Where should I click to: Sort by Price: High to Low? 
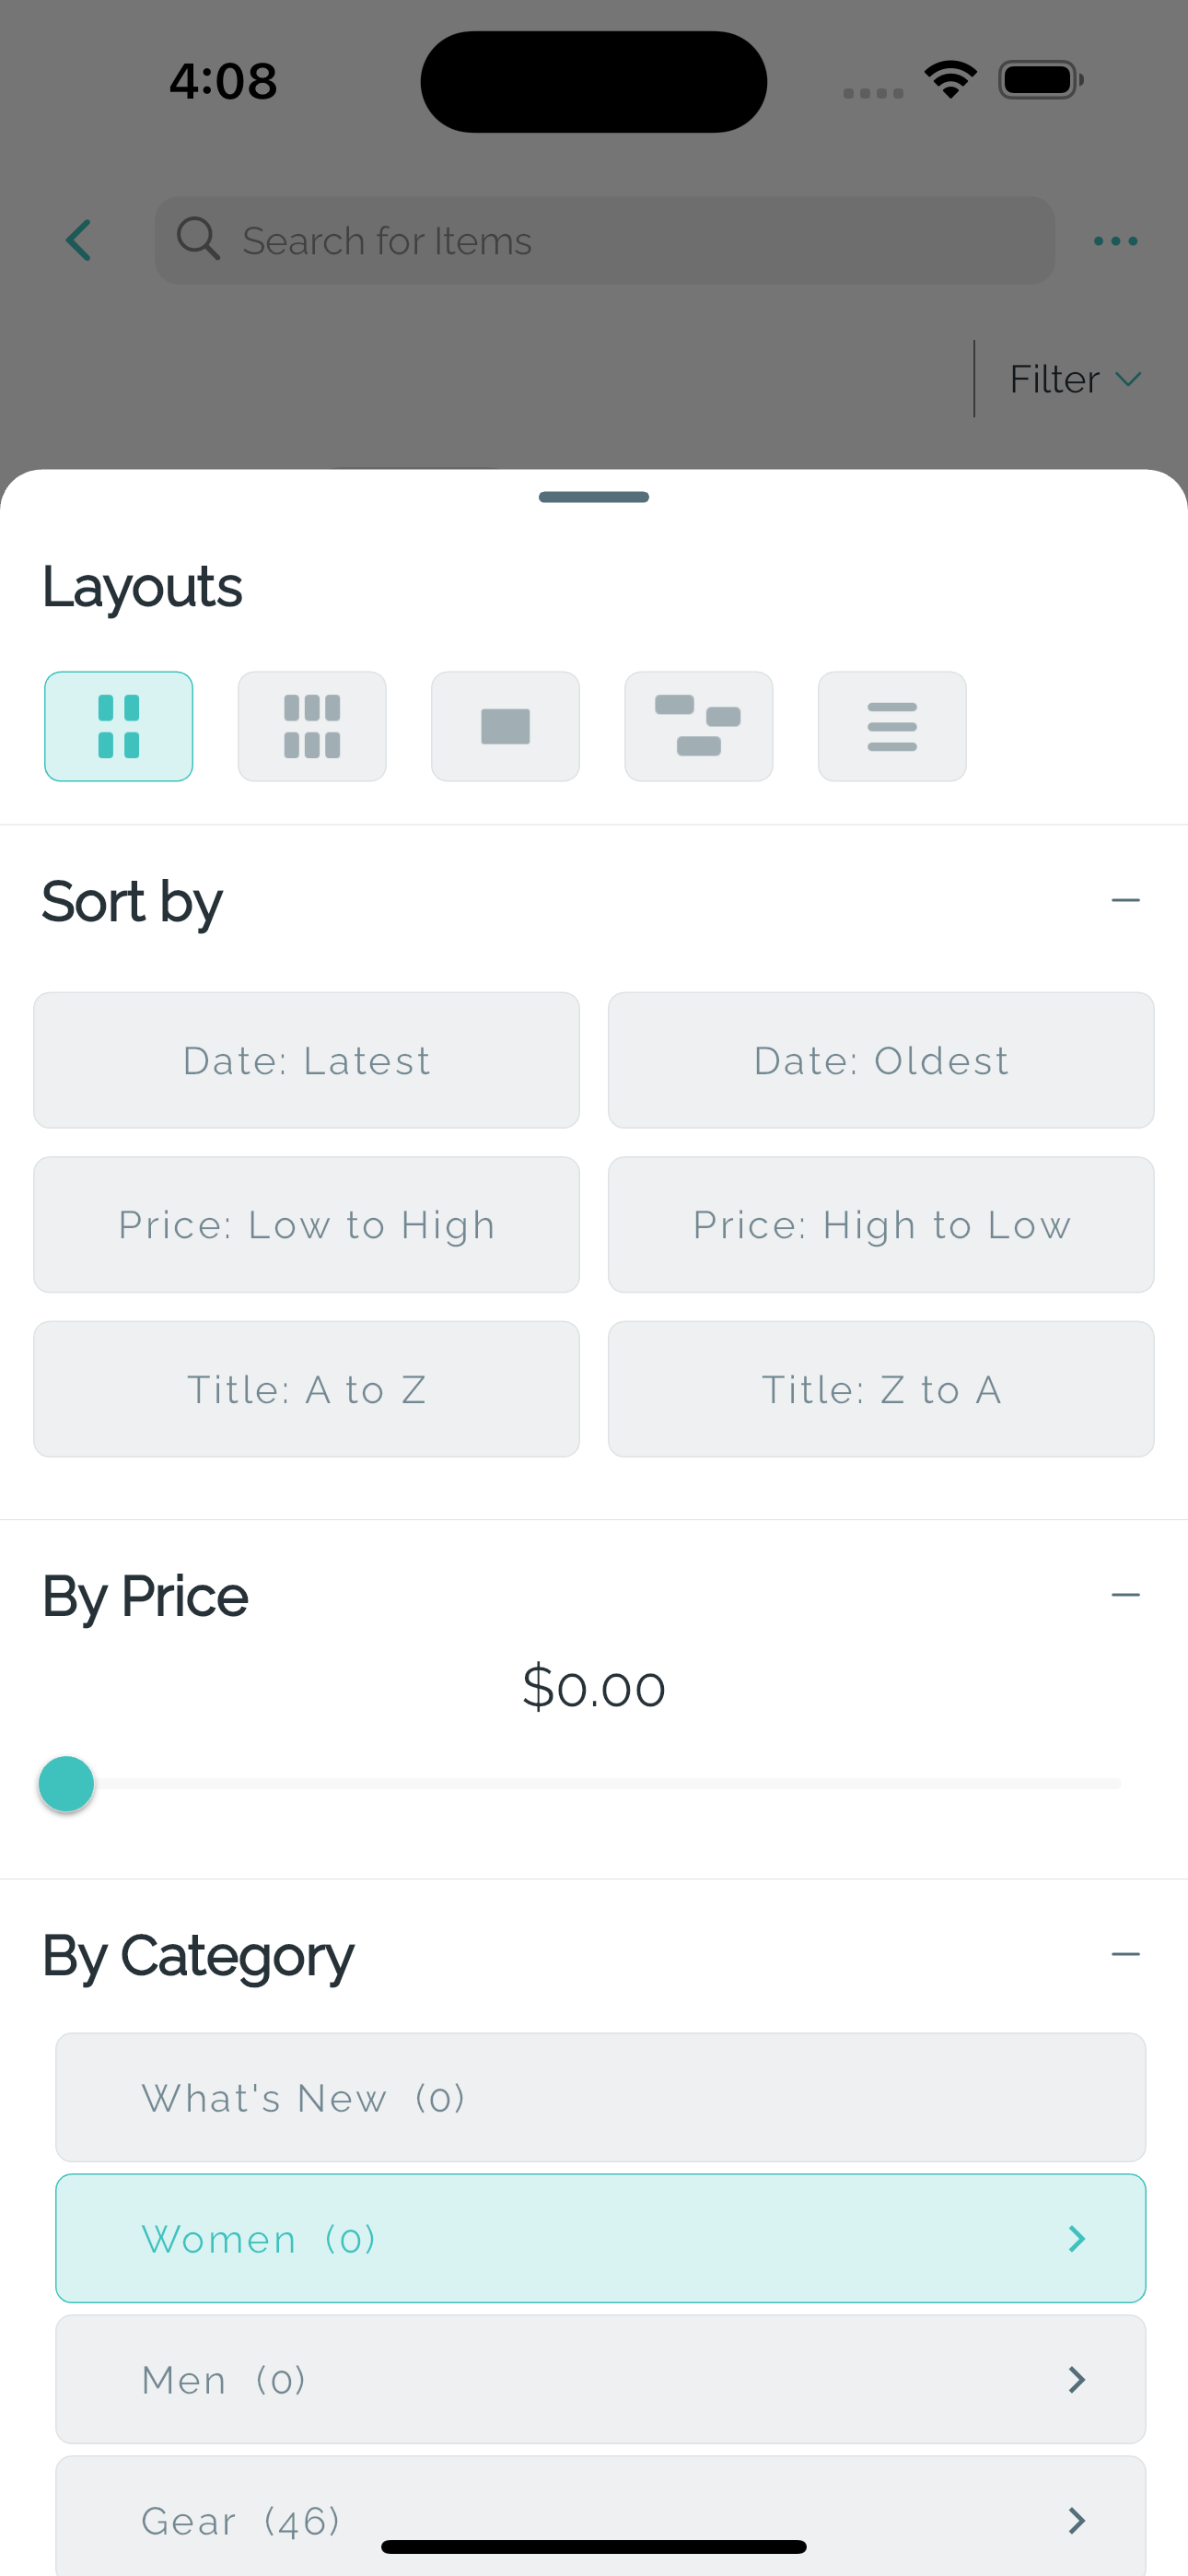(881, 1225)
